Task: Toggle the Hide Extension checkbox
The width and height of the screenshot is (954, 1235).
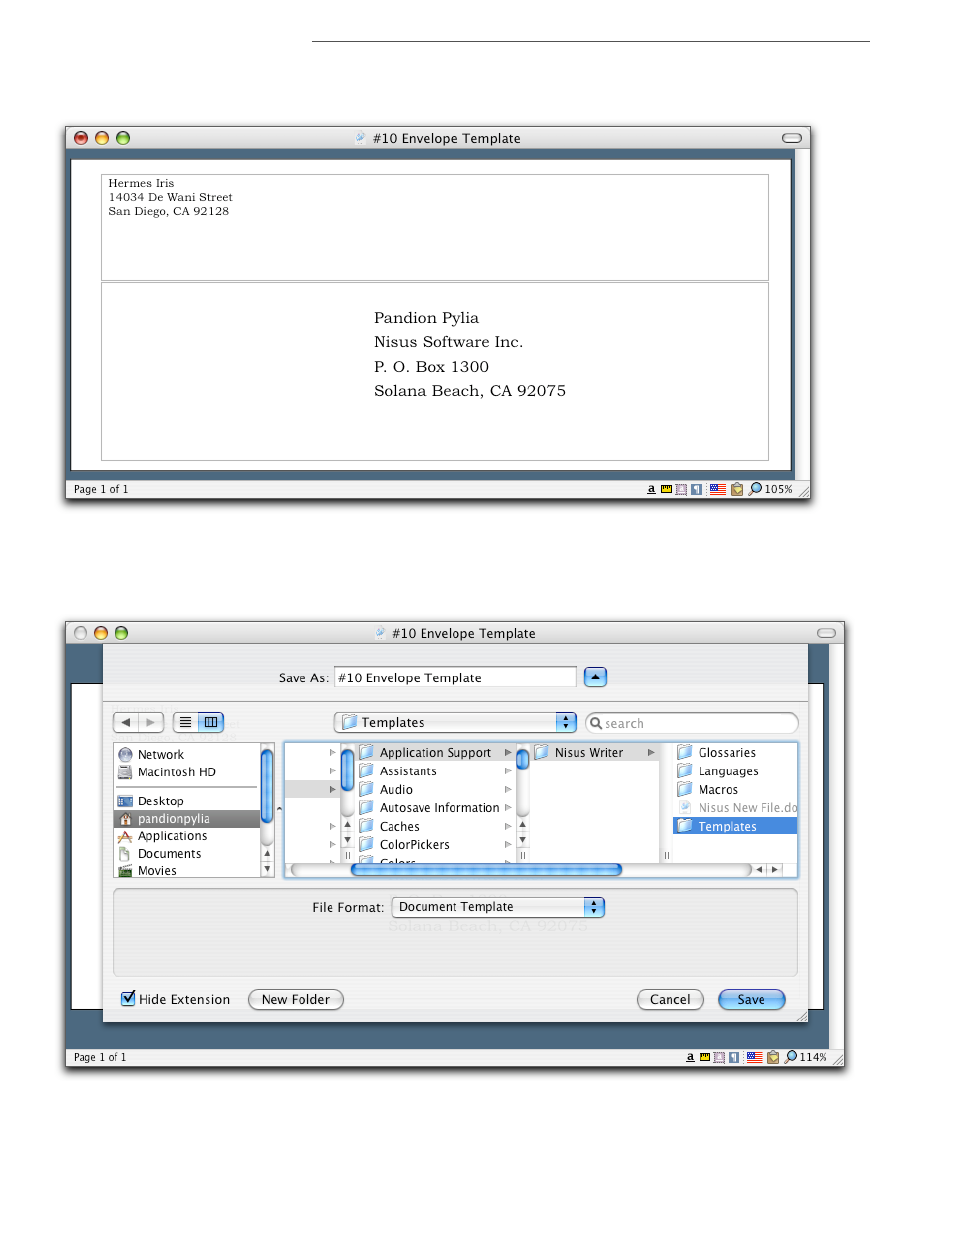Action: tap(128, 998)
